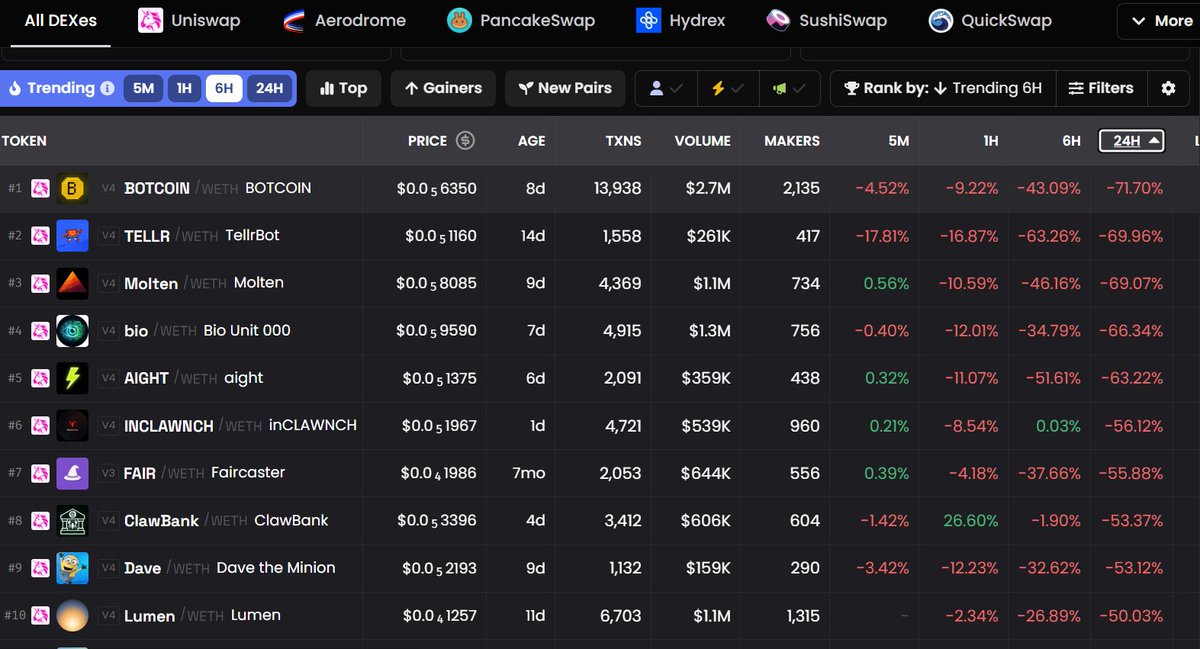
Task: Switch to the PancakeSwap tab
Action: [x=521, y=20]
